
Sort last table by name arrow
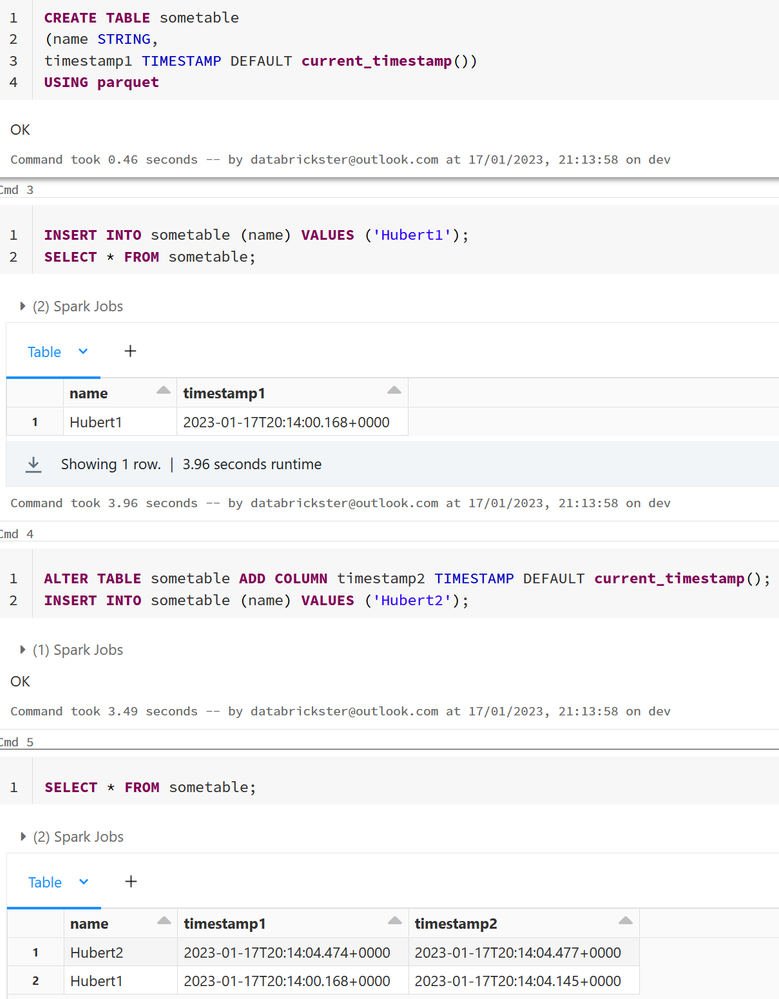164,920
